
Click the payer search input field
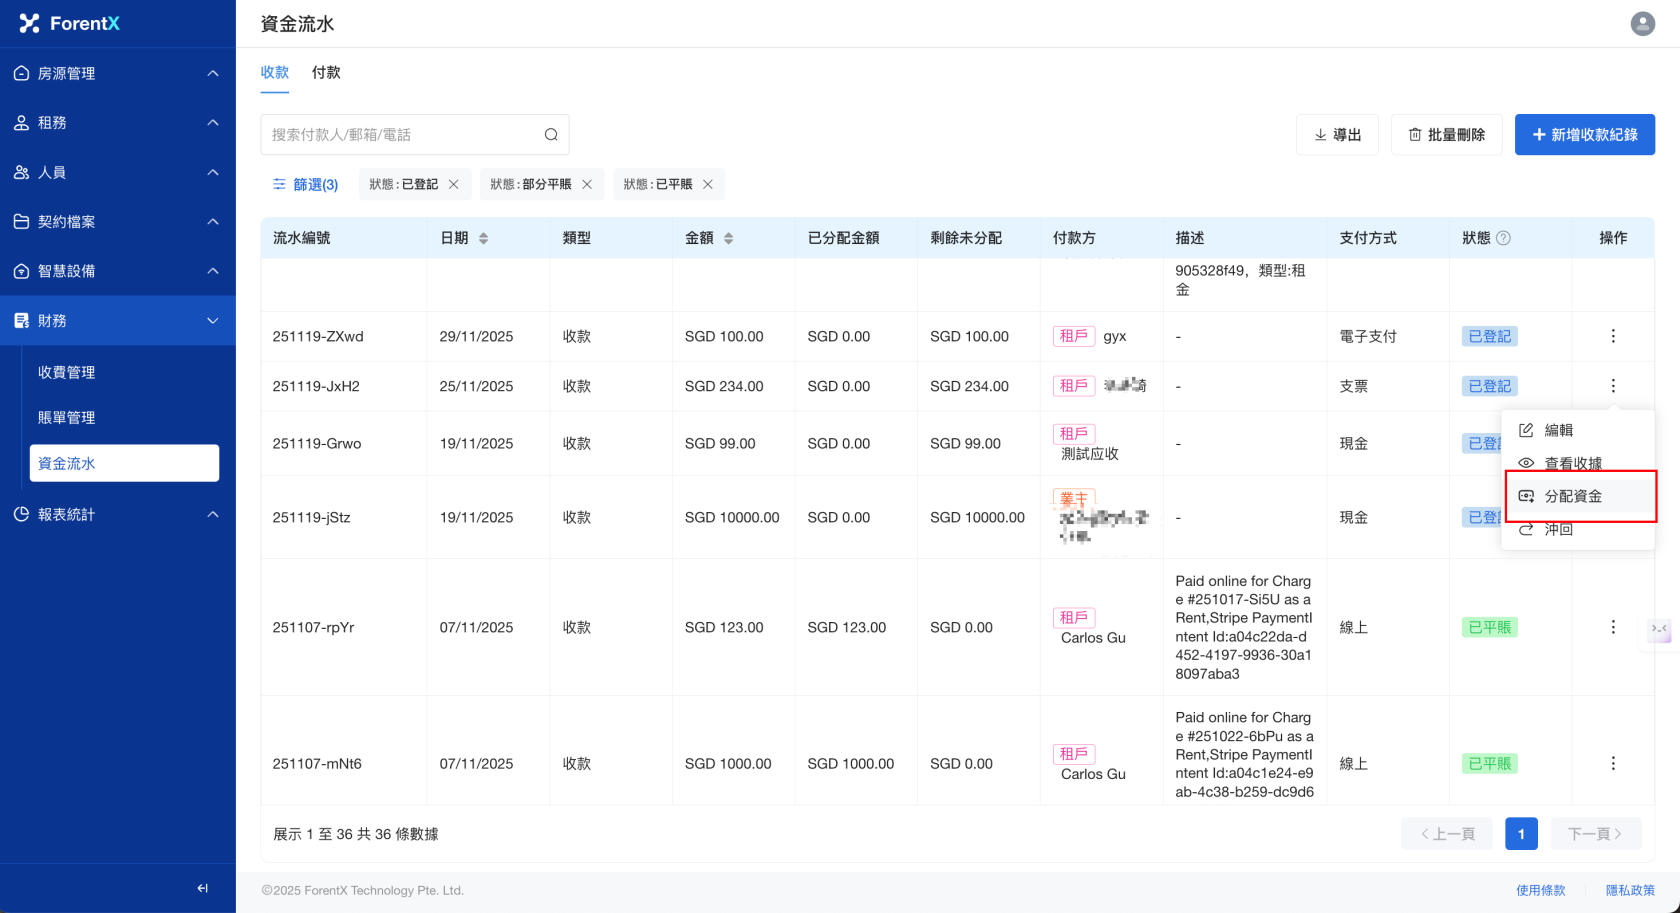(x=400, y=135)
